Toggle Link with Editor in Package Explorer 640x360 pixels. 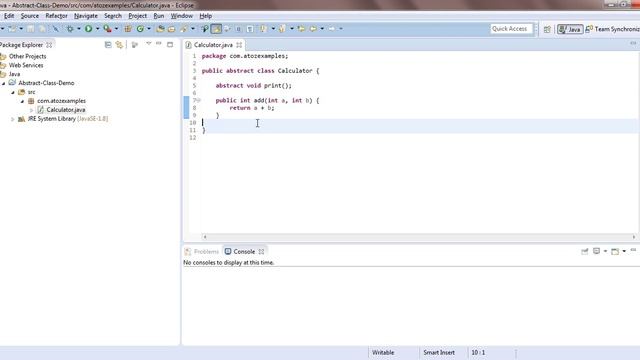click(x=119, y=44)
